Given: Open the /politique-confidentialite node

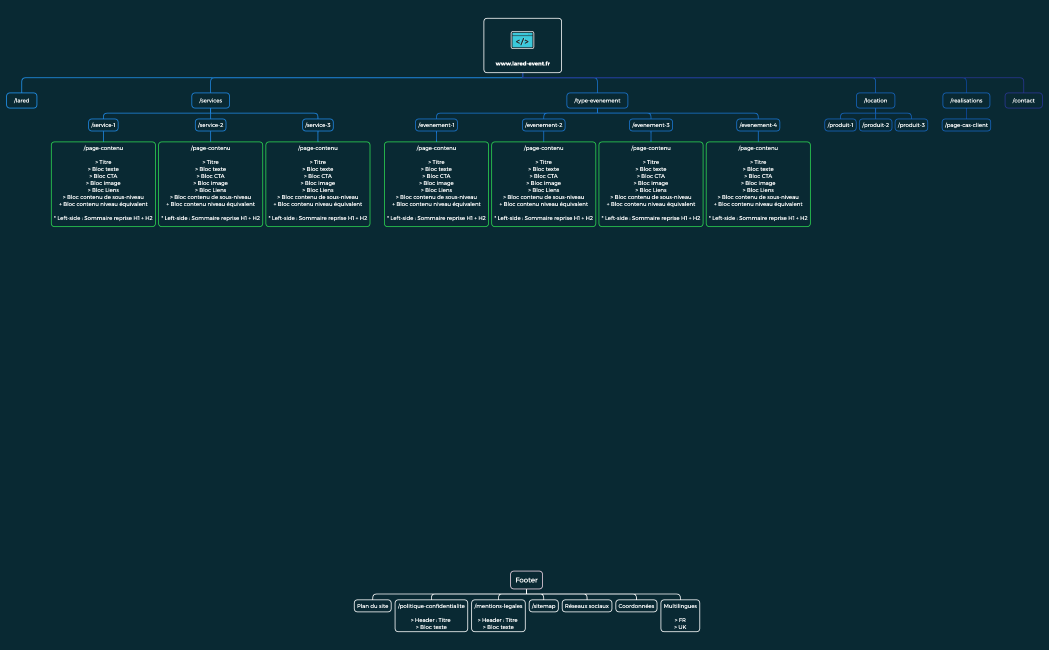Looking at the screenshot, I should [430, 605].
